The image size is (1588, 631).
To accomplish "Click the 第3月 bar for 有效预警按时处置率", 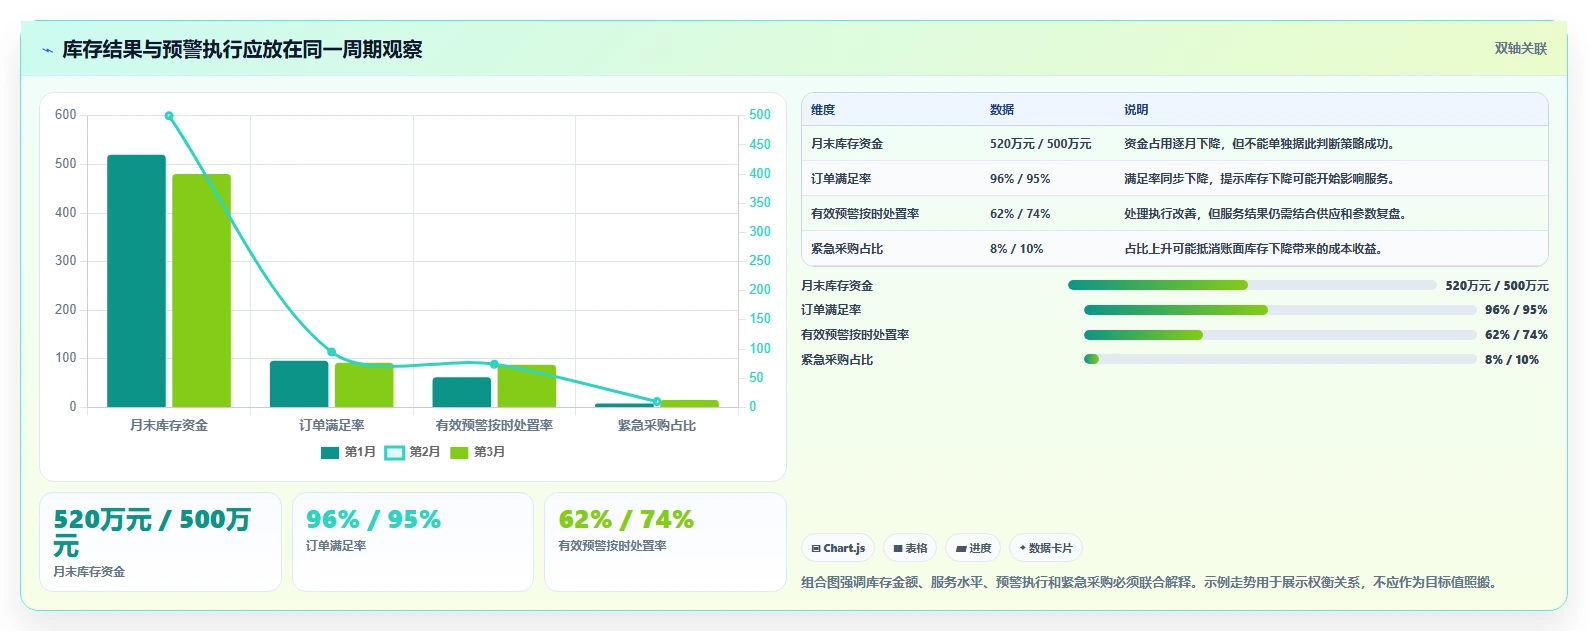I will click(x=527, y=386).
